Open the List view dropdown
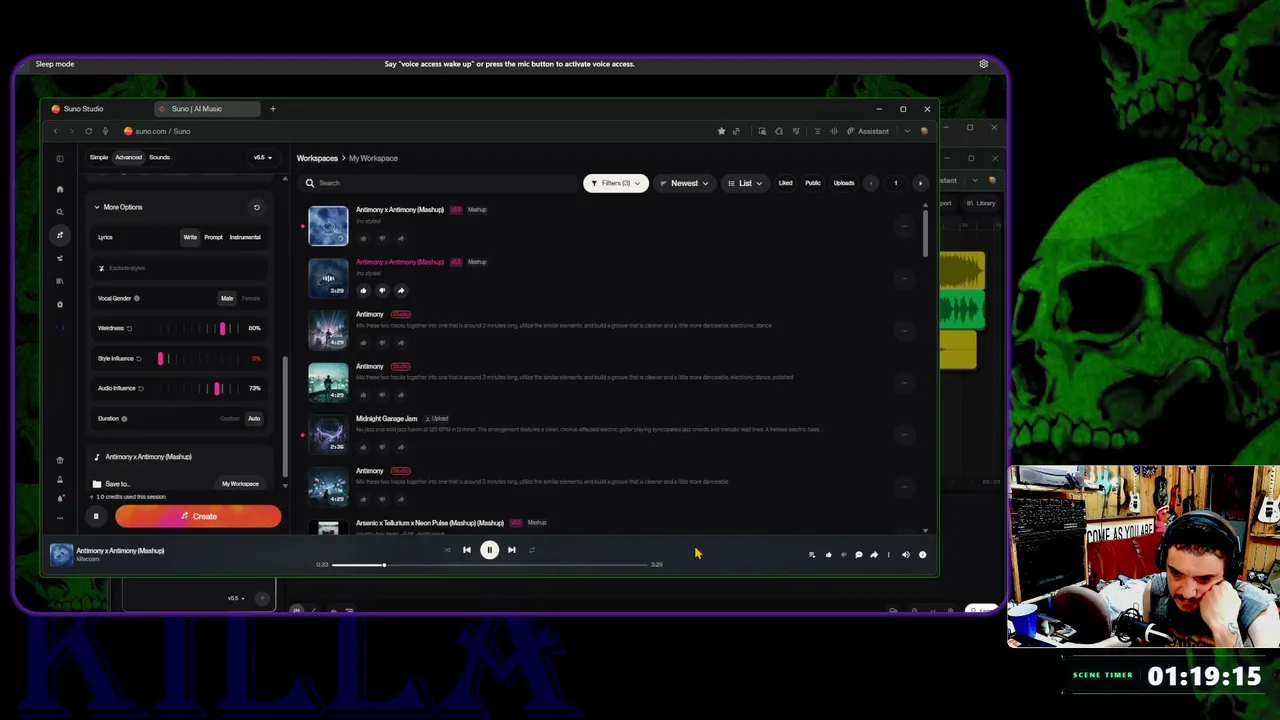The height and width of the screenshot is (720, 1280). (x=745, y=183)
